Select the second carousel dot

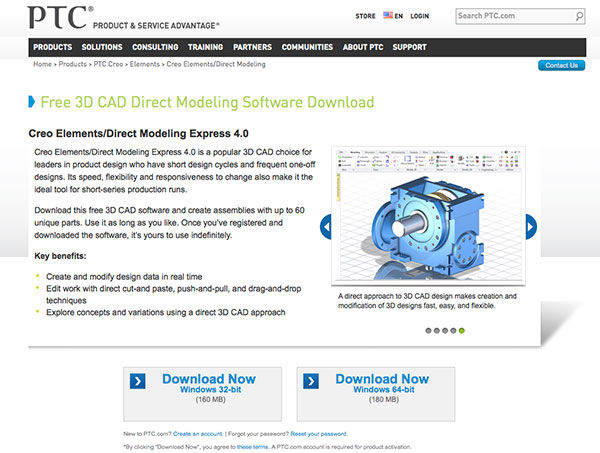pos(437,331)
